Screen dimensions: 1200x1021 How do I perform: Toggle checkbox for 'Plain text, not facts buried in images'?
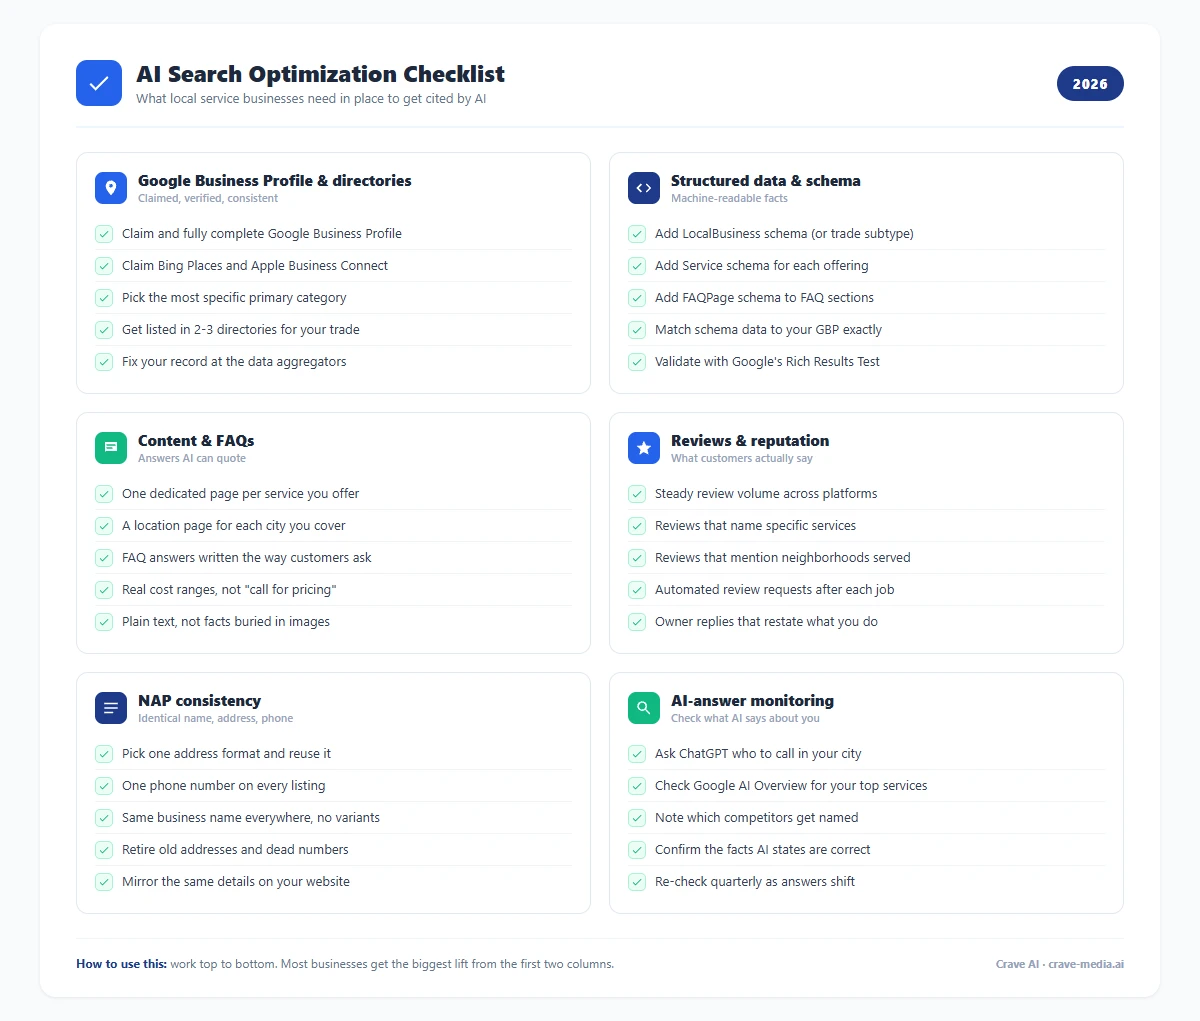(x=104, y=622)
